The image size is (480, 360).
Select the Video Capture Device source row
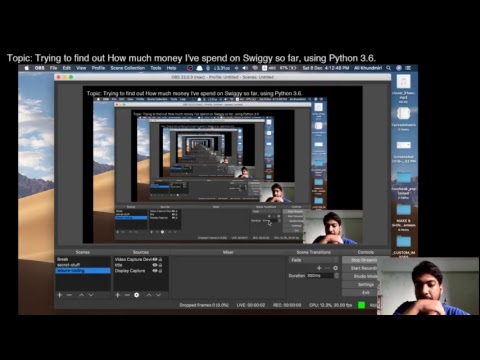click(x=140, y=259)
